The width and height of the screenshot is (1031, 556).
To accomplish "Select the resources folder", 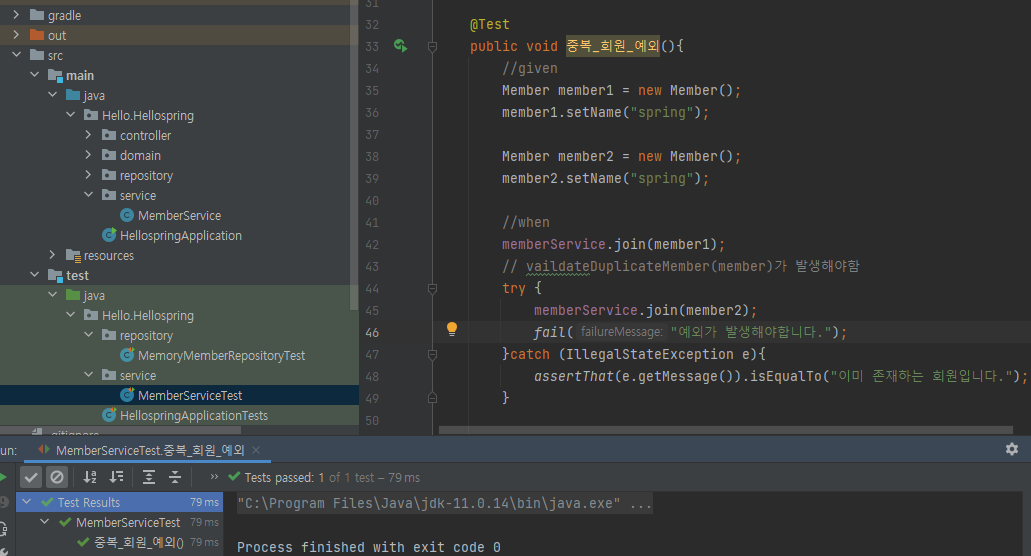I will coord(108,256).
